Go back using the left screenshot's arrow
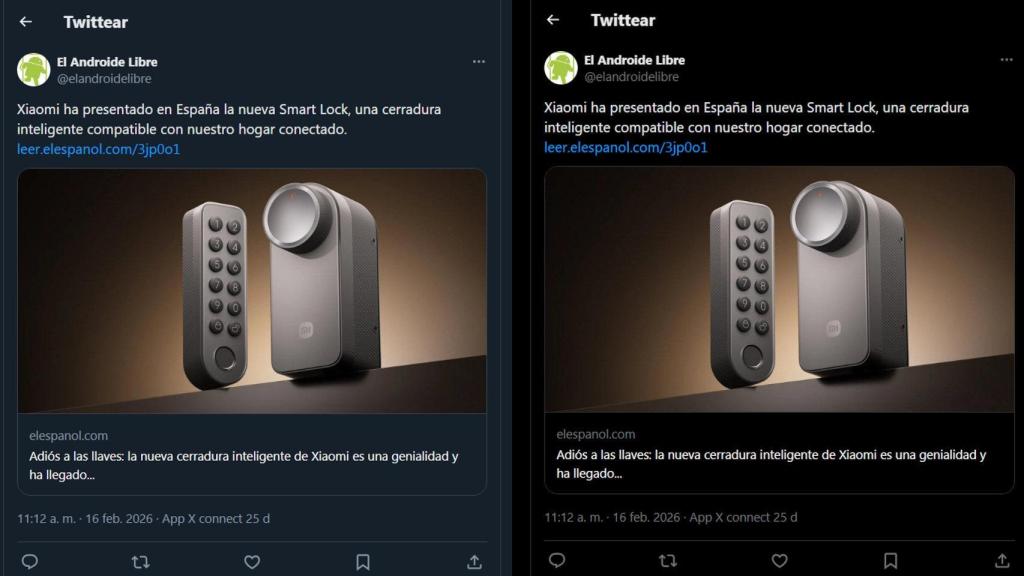 point(23,21)
